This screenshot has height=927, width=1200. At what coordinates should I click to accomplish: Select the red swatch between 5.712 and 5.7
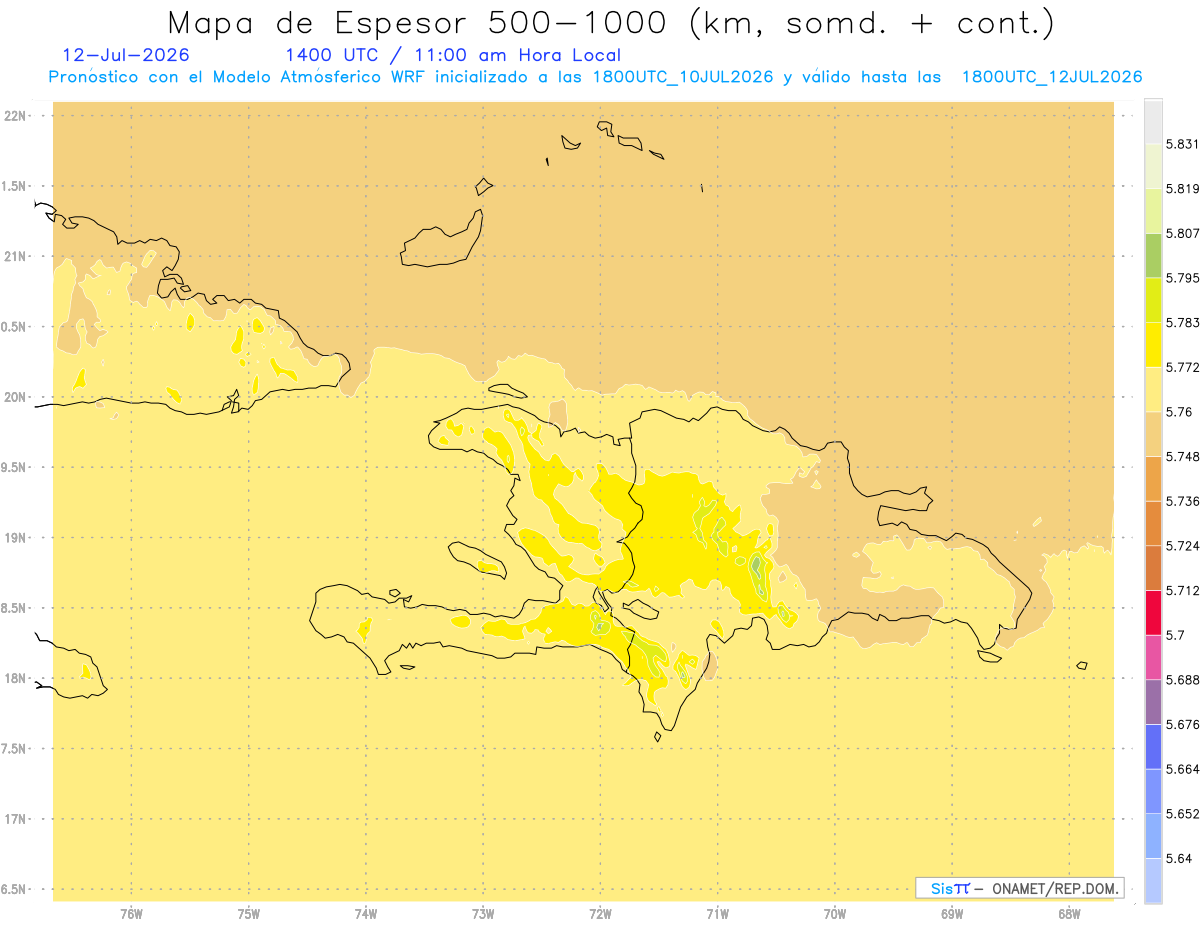coord(1153,613)
